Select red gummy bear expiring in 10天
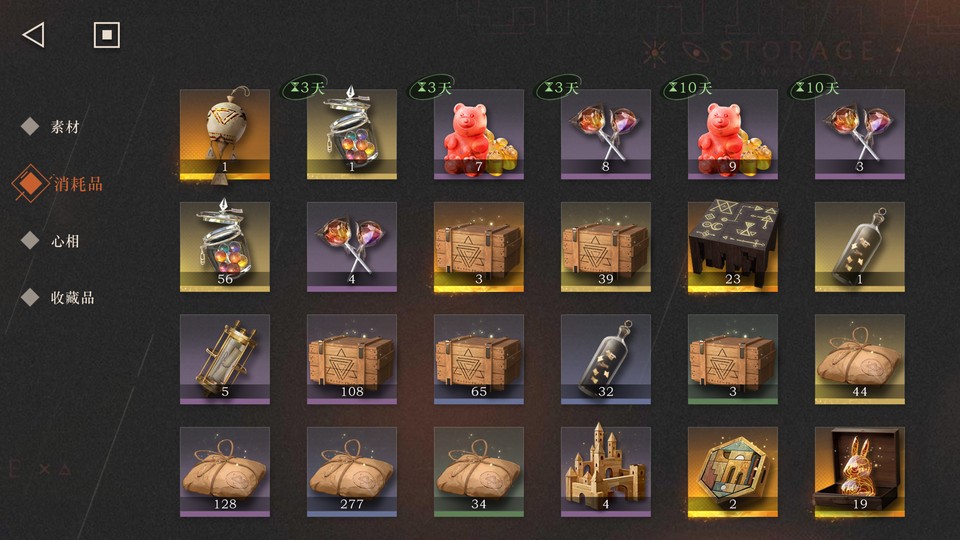960x540 pixels. click(x=733, y=135)
